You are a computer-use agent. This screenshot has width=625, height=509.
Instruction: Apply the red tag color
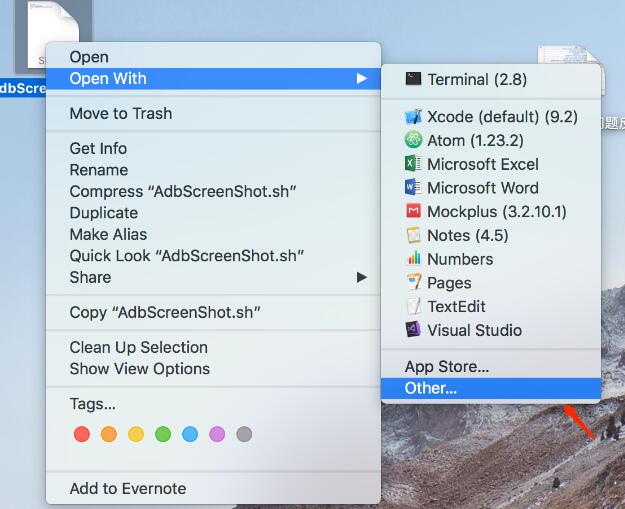(82, 434)
